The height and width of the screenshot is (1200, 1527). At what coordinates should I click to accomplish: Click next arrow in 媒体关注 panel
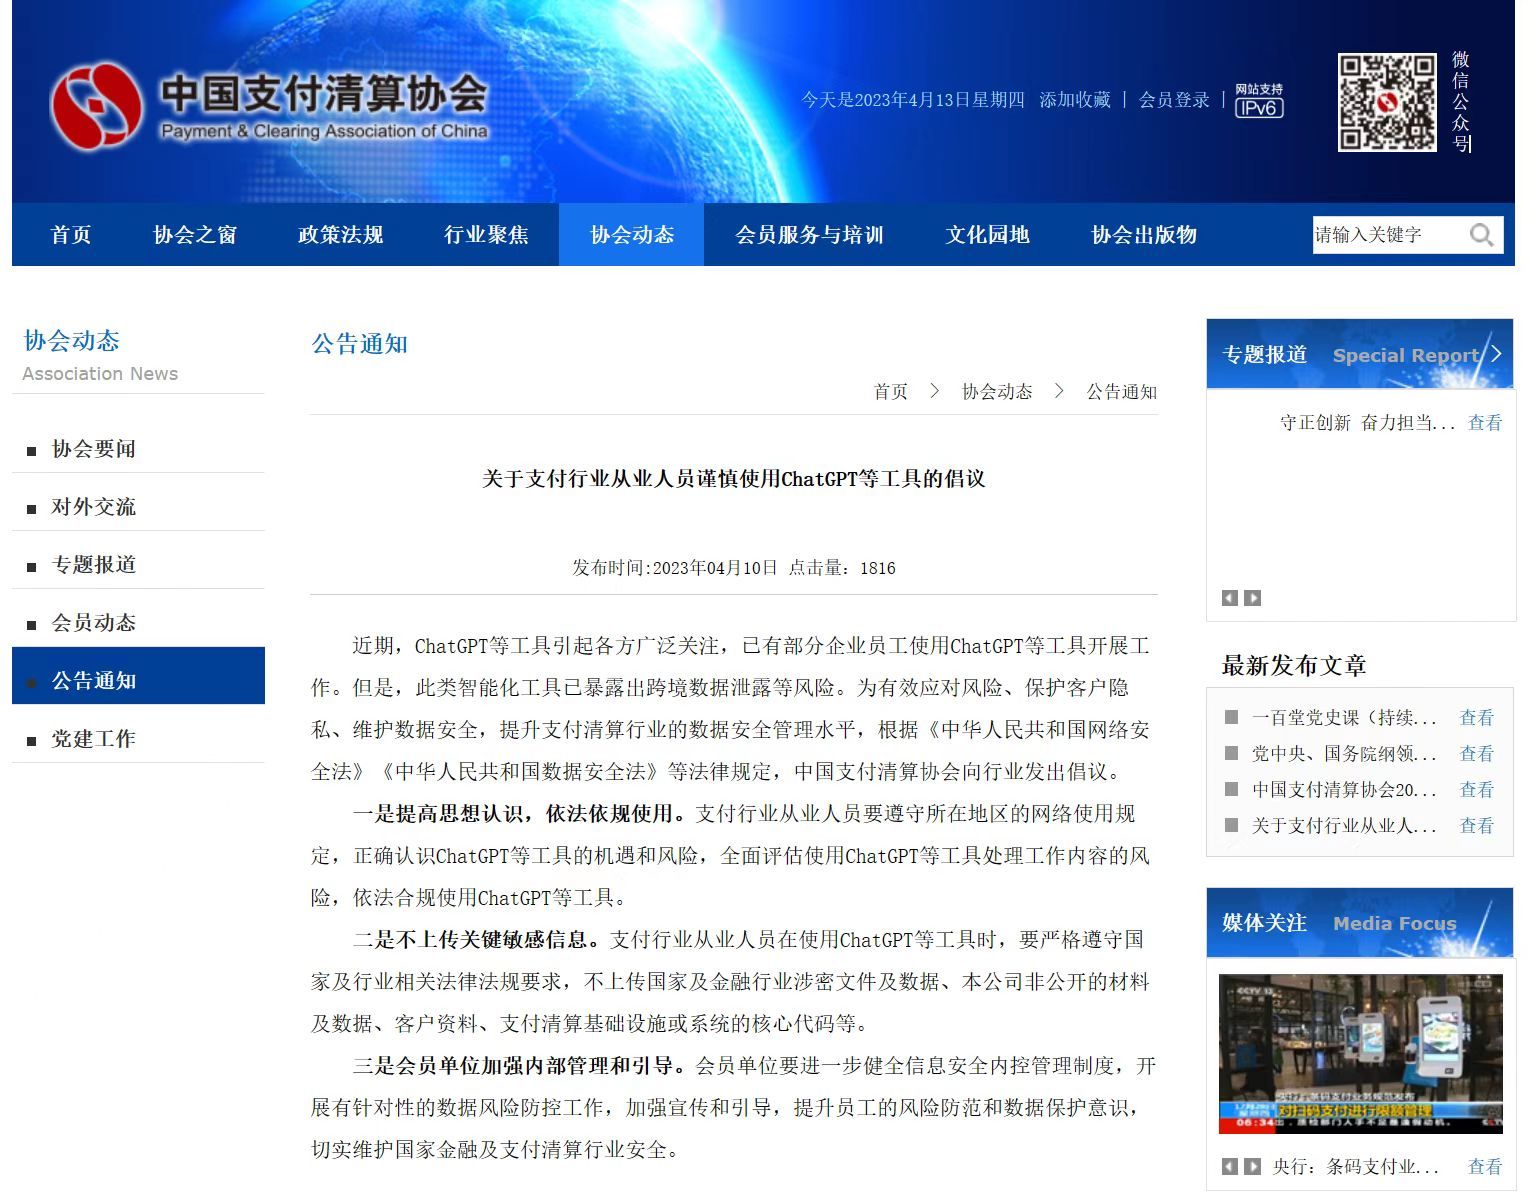[1252, 1166]
